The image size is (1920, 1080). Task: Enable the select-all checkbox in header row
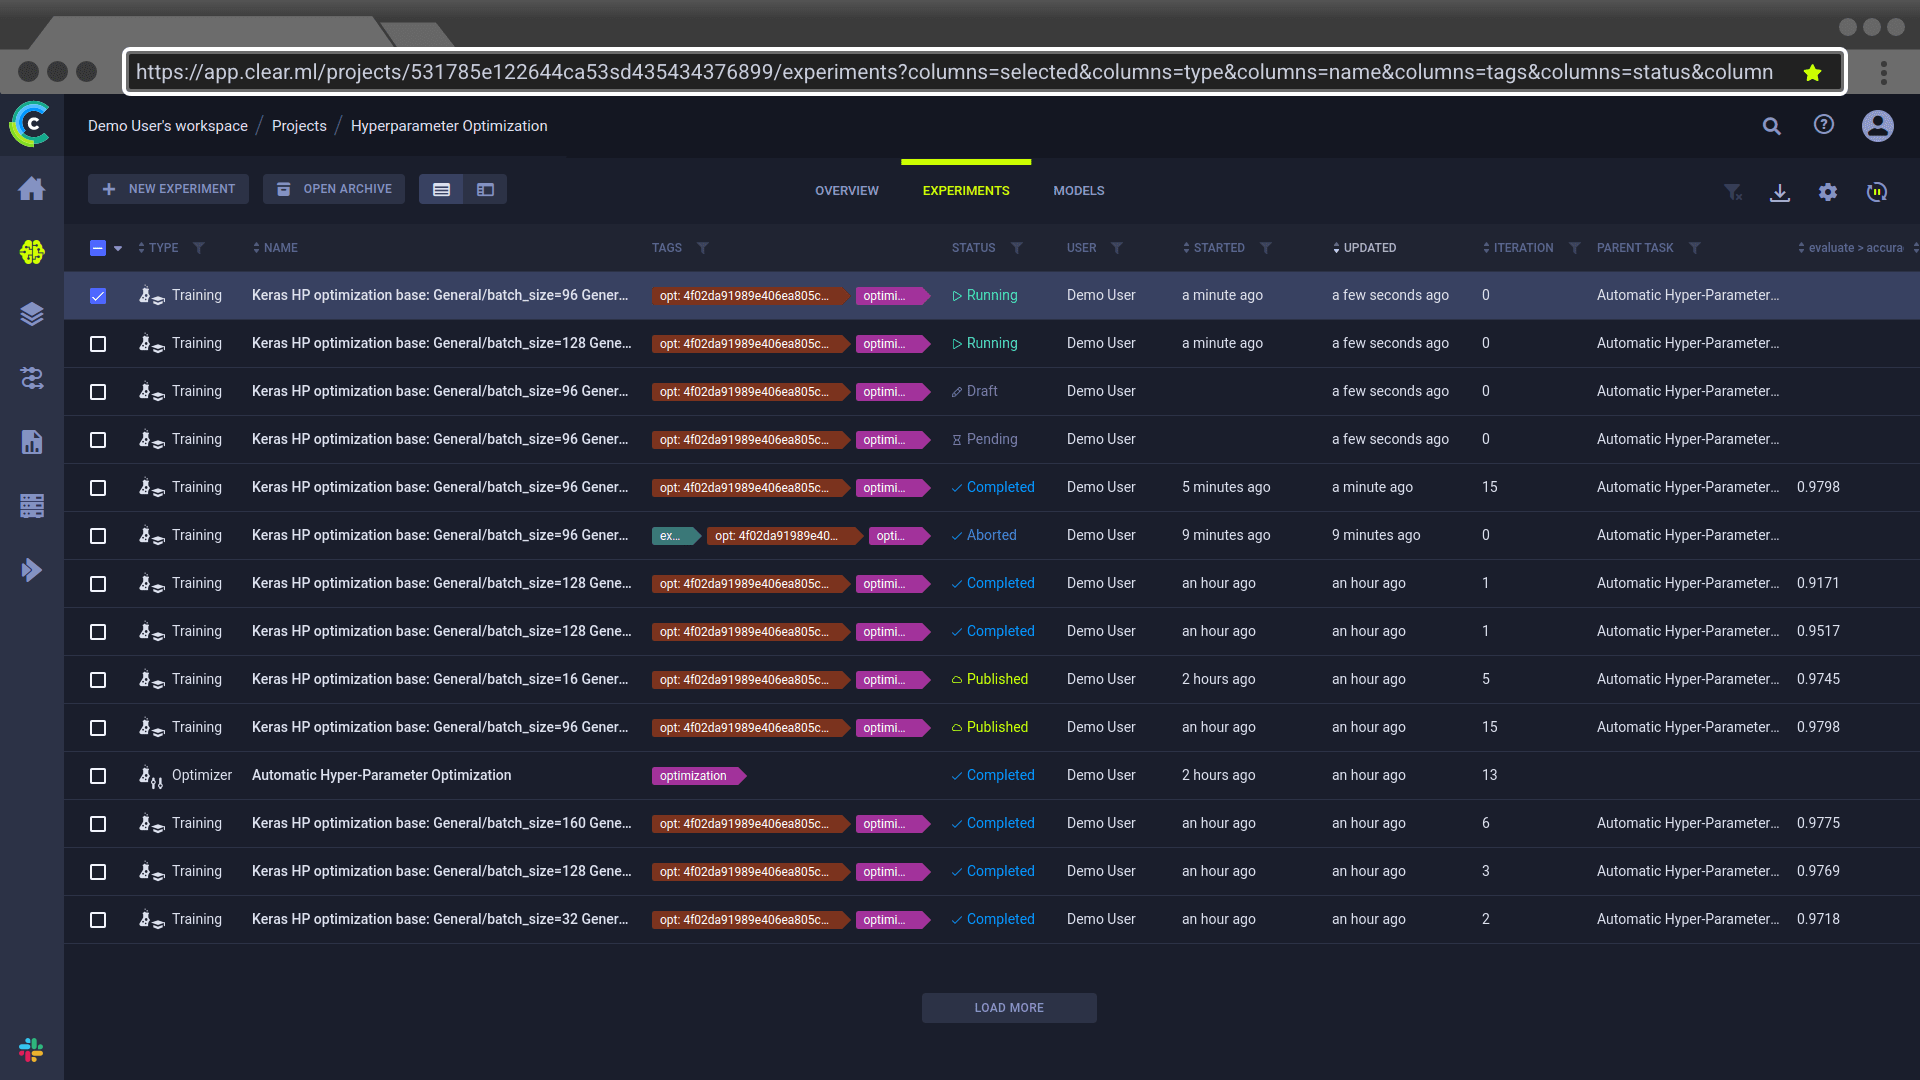(98, 248)
